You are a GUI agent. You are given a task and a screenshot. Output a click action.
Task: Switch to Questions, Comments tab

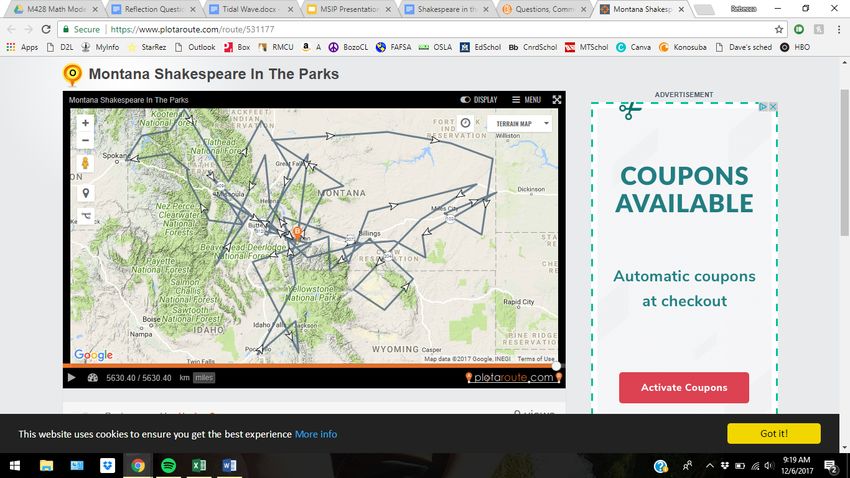[x=542, y=9]
